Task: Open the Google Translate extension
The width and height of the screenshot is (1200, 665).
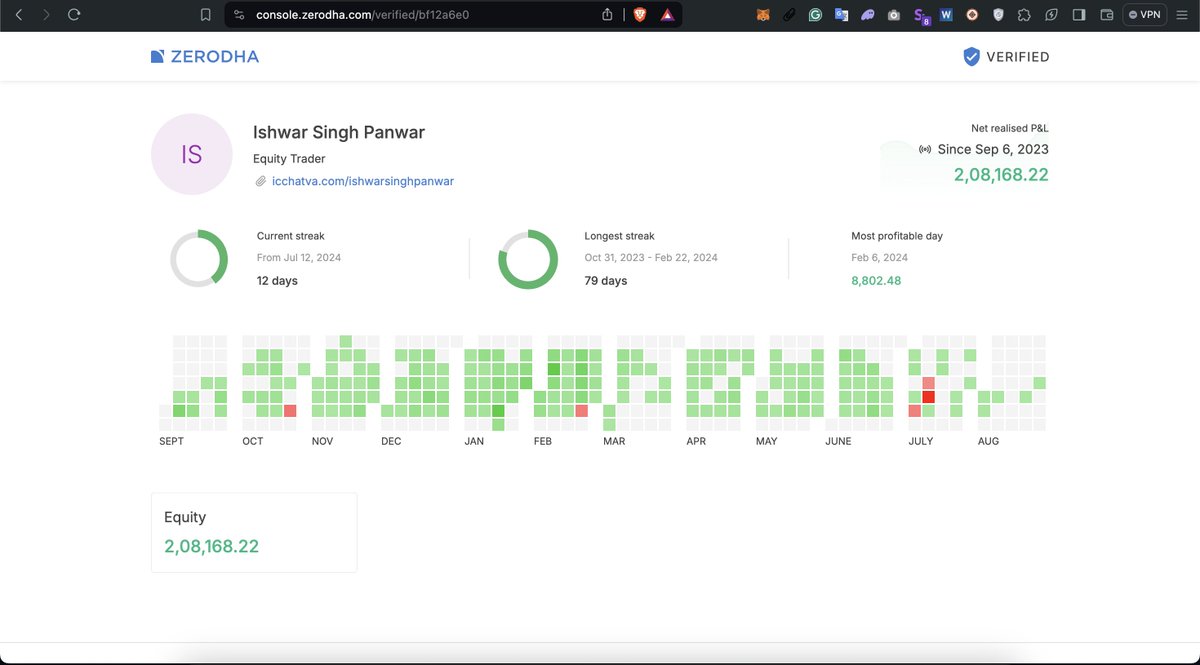Action: click(841, 15)
